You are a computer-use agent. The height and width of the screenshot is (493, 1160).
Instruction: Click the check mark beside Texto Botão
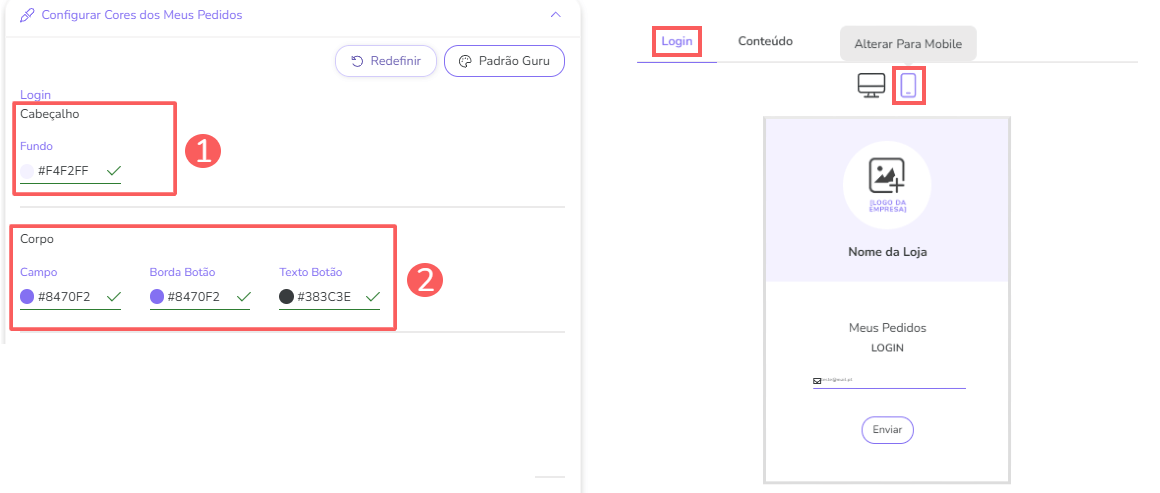click(373, 297)
